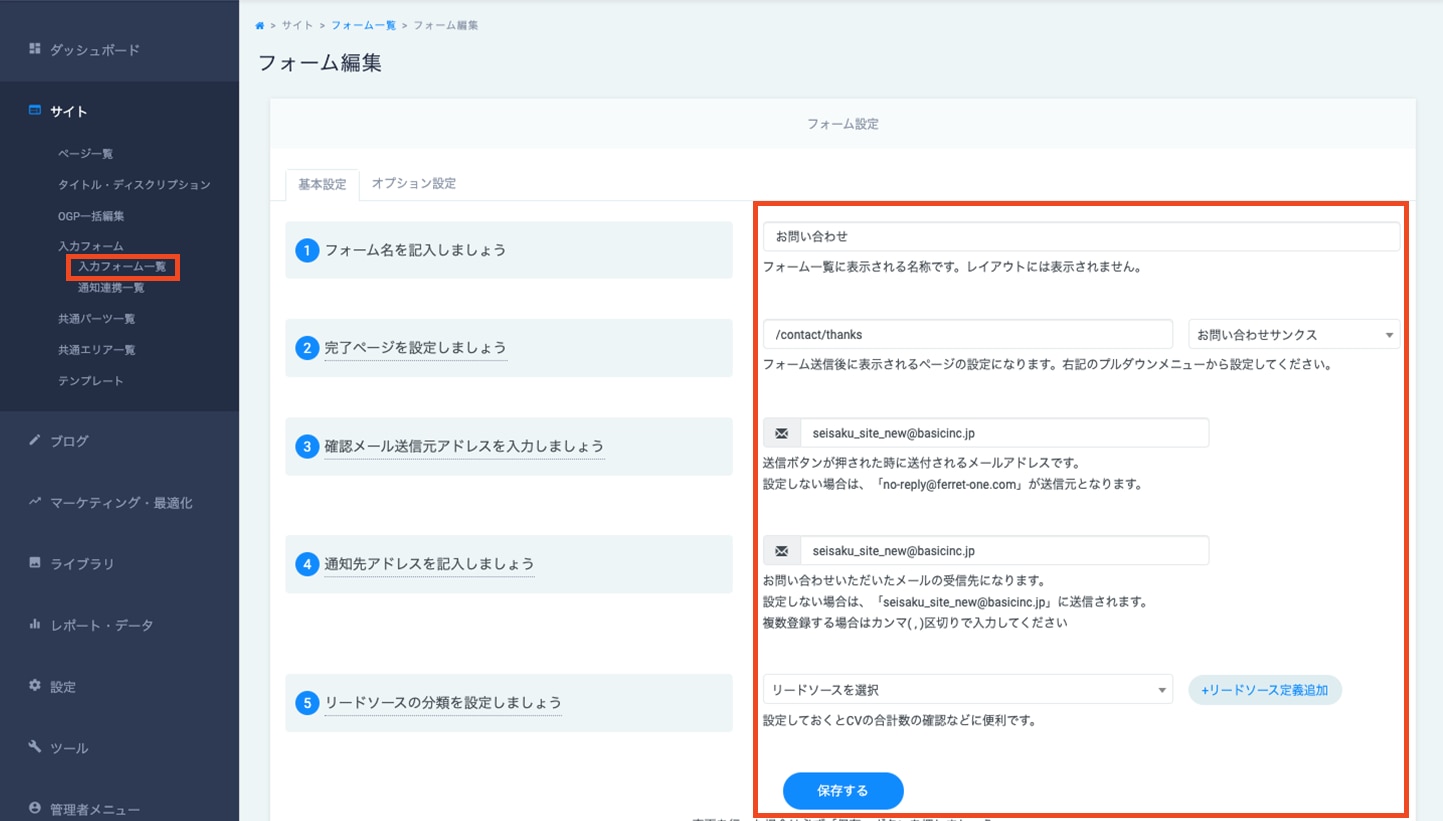Click the 保存する button

point(843,791)
